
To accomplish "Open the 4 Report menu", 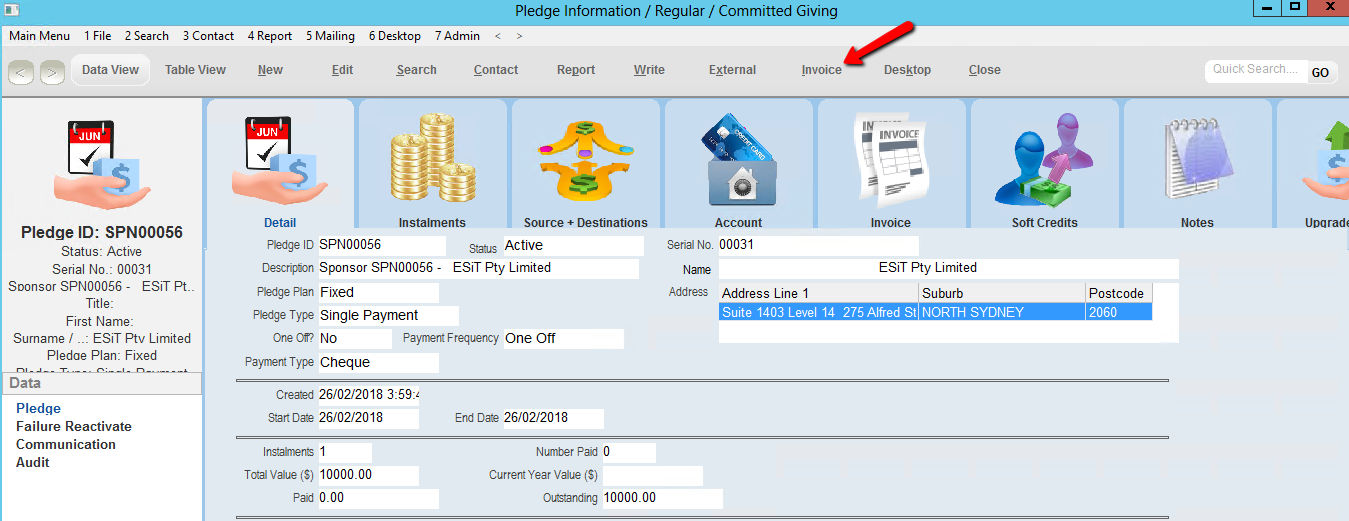I will (x=269, y=36).
